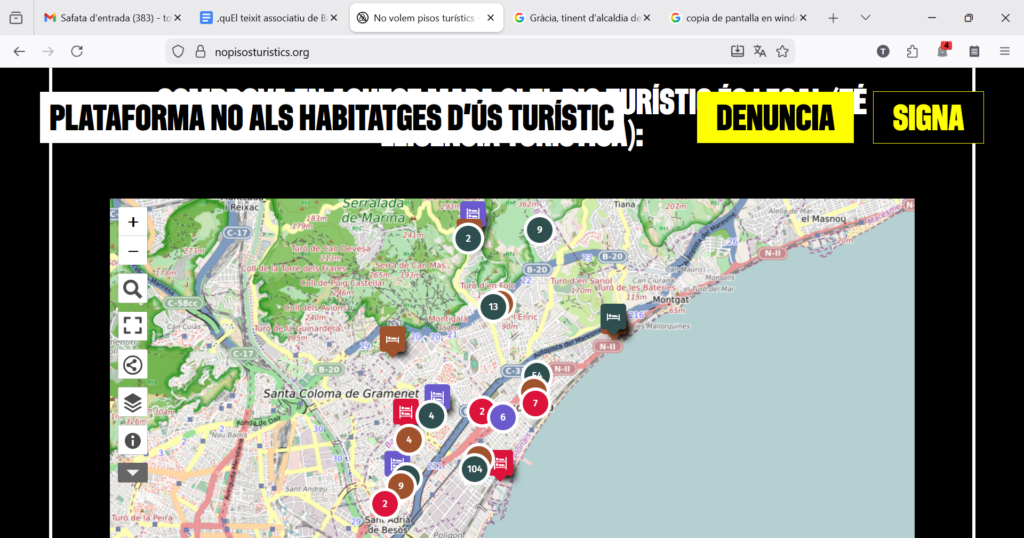Select the dark teal bed marker near Montgat
This screenshot has width=1024, height=538.
(x=613, y=318)
